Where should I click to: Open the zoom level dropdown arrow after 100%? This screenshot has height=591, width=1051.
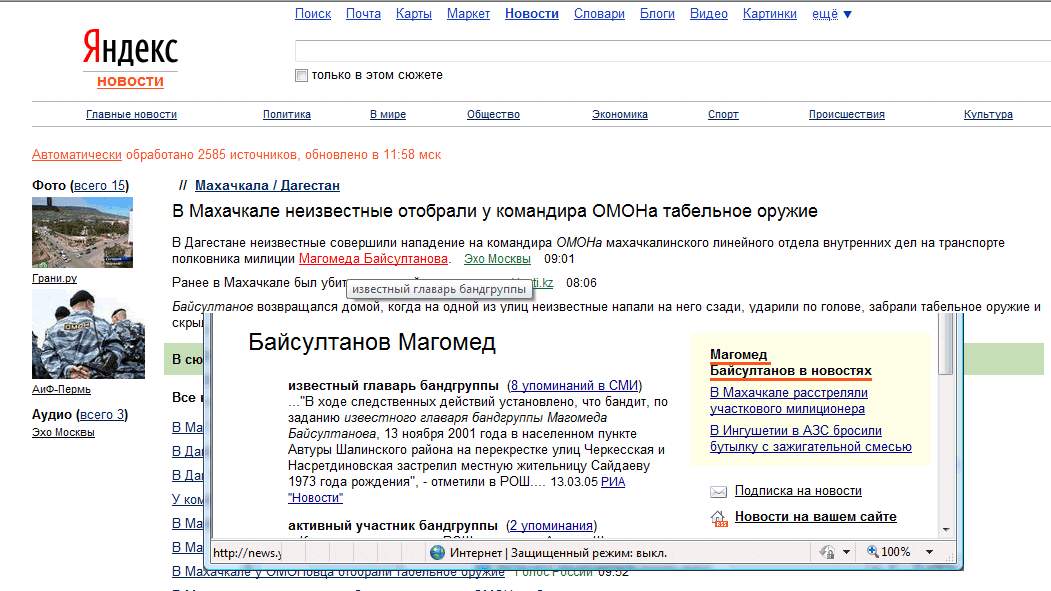coord(930,552)
